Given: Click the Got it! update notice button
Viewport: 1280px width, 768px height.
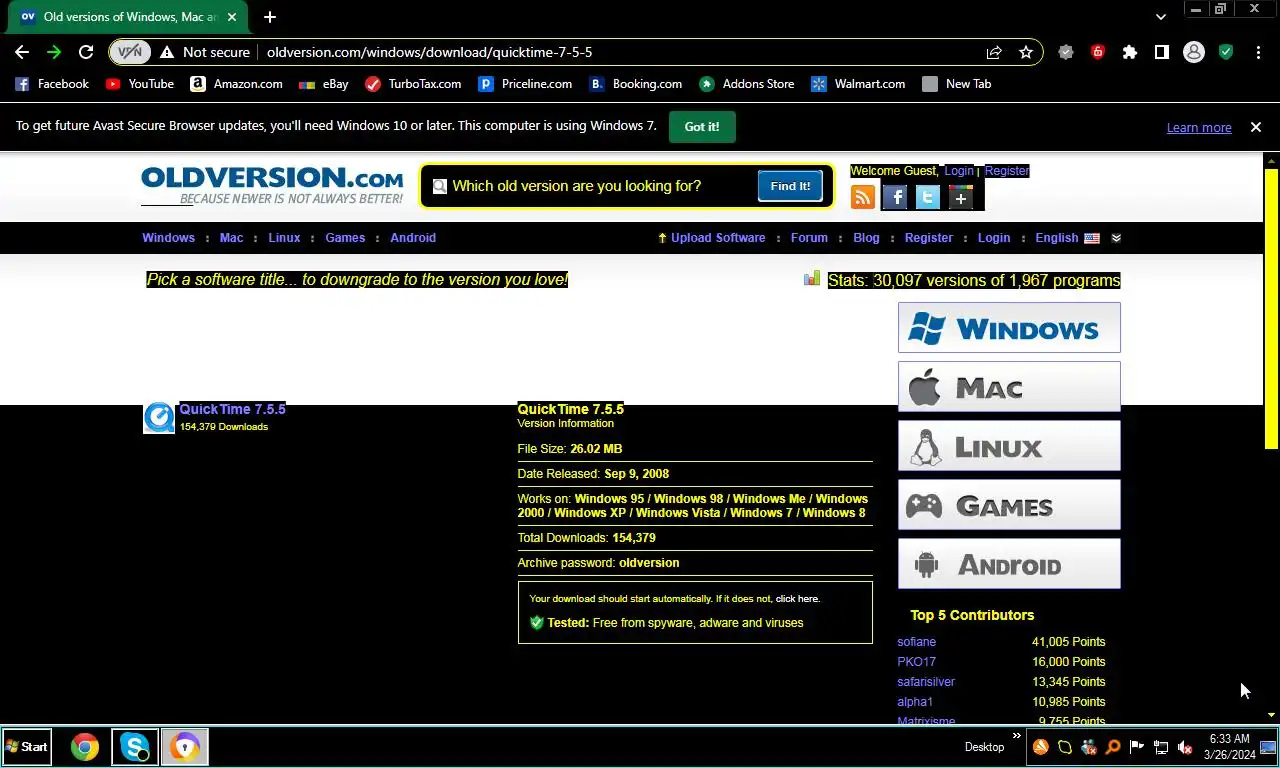Looking at the screenshot, I should click(x=702, y=127).
